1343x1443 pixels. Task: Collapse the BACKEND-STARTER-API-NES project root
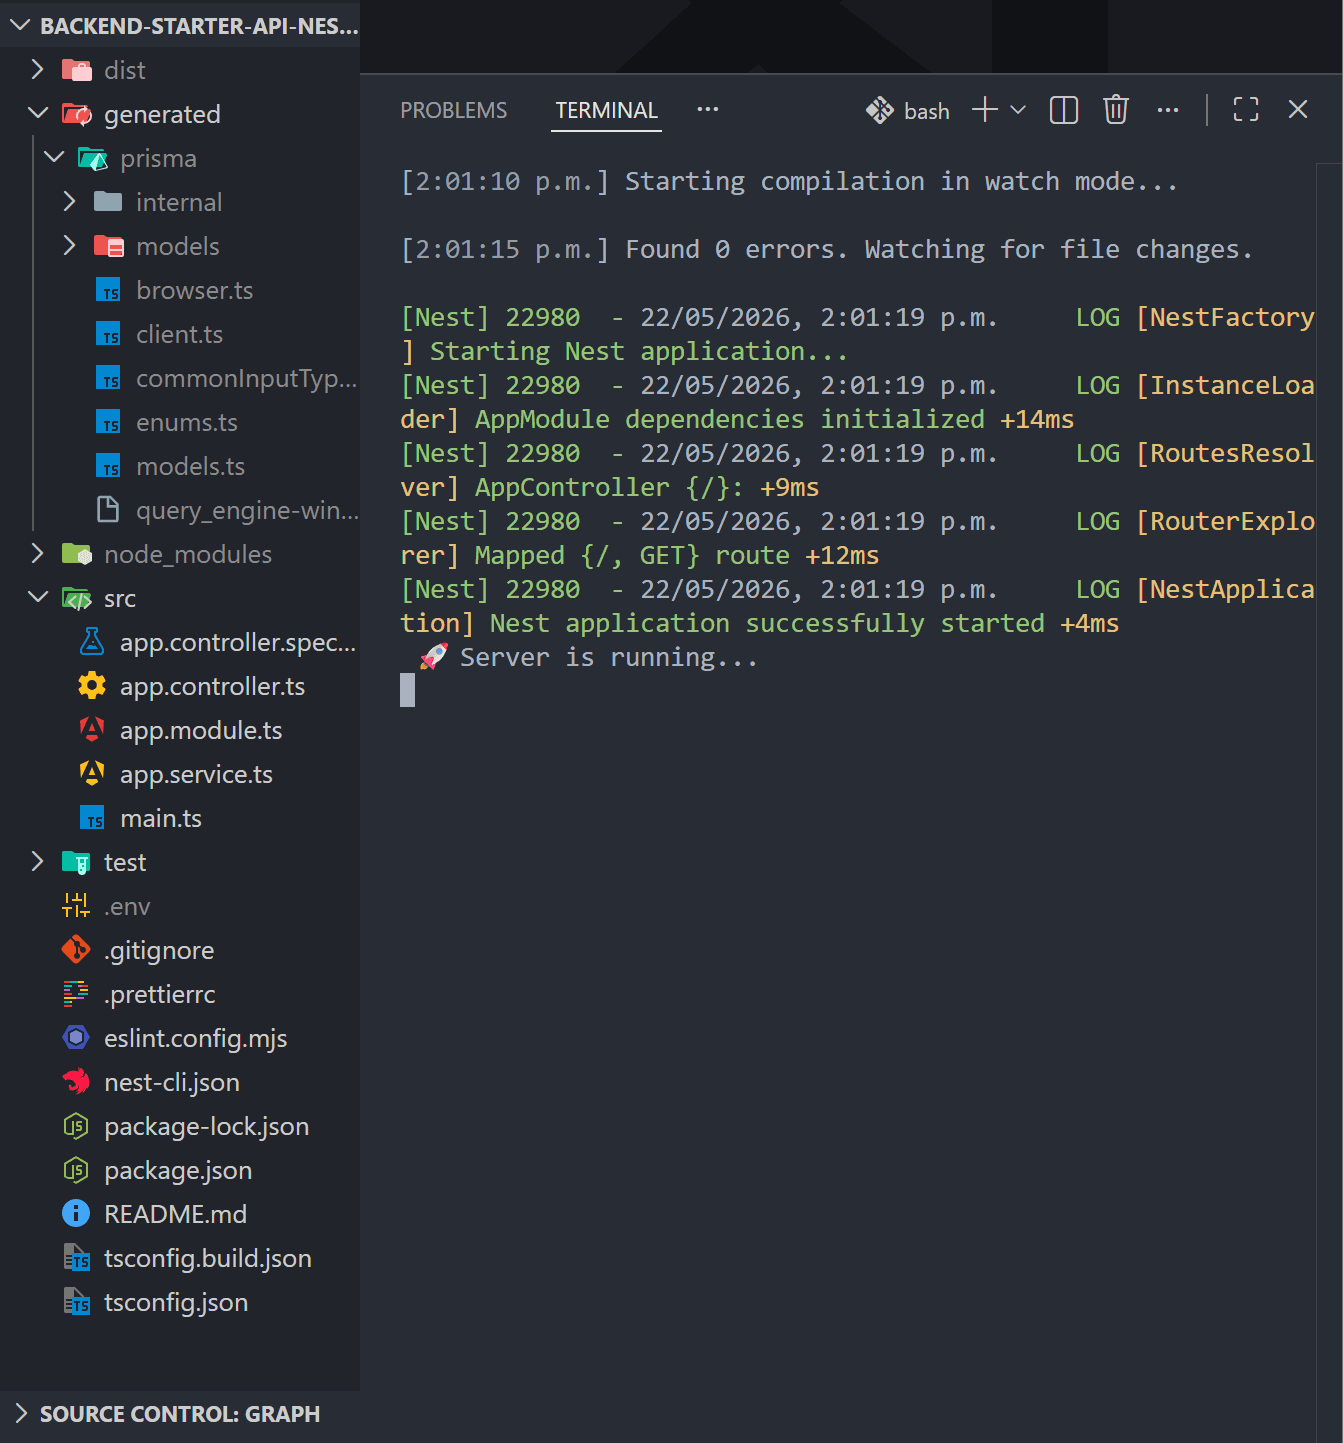pos(20,25)
